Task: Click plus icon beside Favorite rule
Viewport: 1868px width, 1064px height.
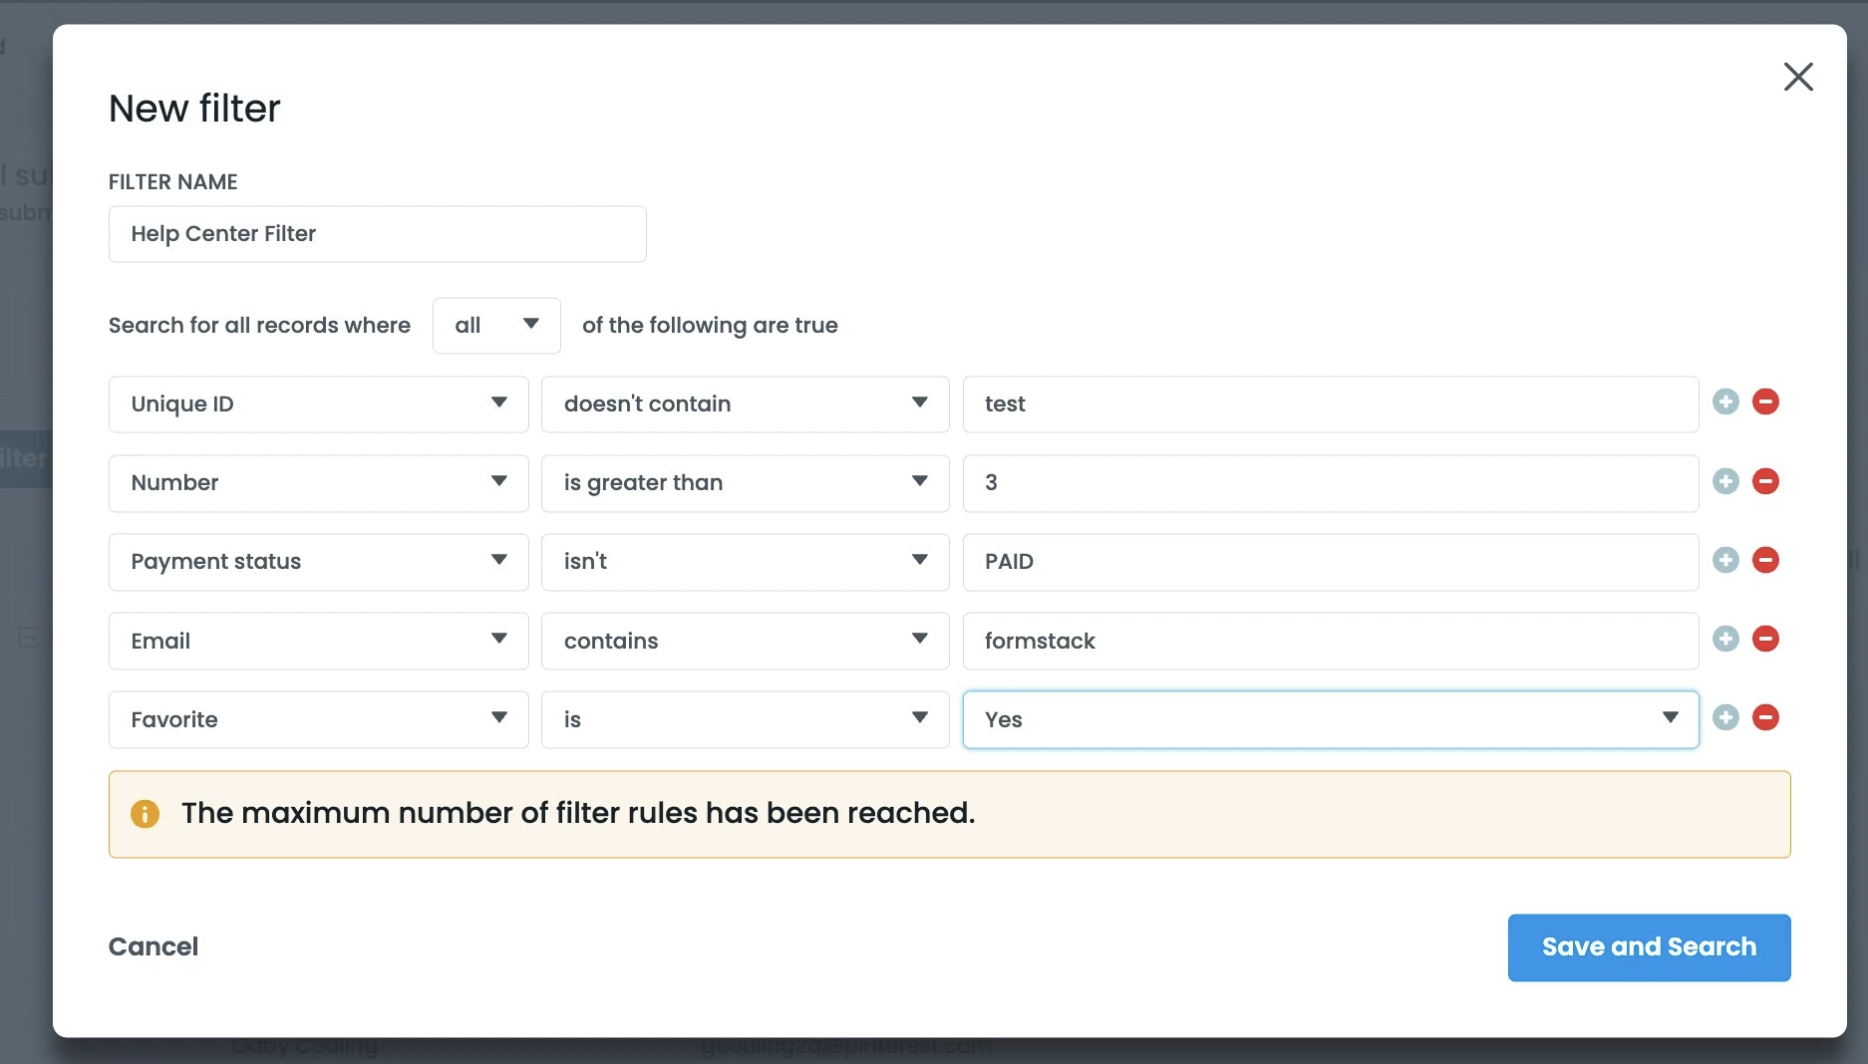Action: (1725, 718)
